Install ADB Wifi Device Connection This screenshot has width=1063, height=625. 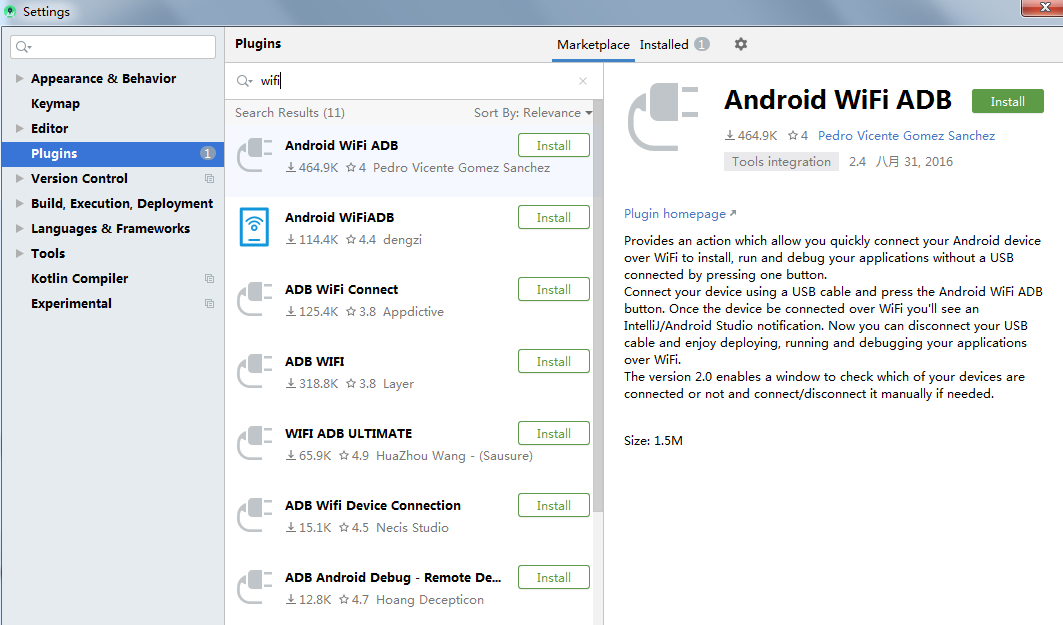tap(554, 506)
